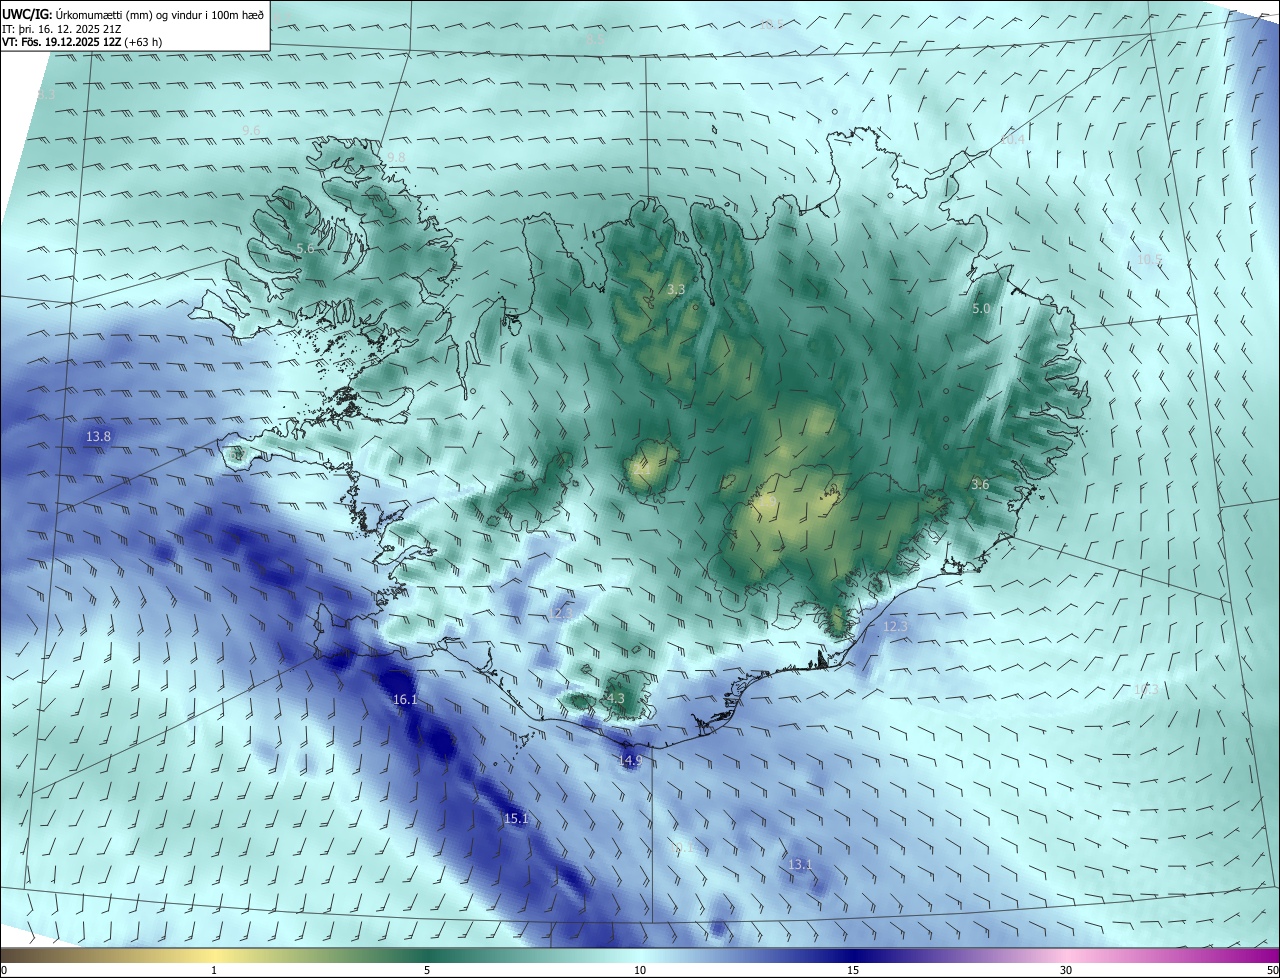1280x978 pixels.
Task: Click the colorbar tick label 10
Action: pos(640,971)
